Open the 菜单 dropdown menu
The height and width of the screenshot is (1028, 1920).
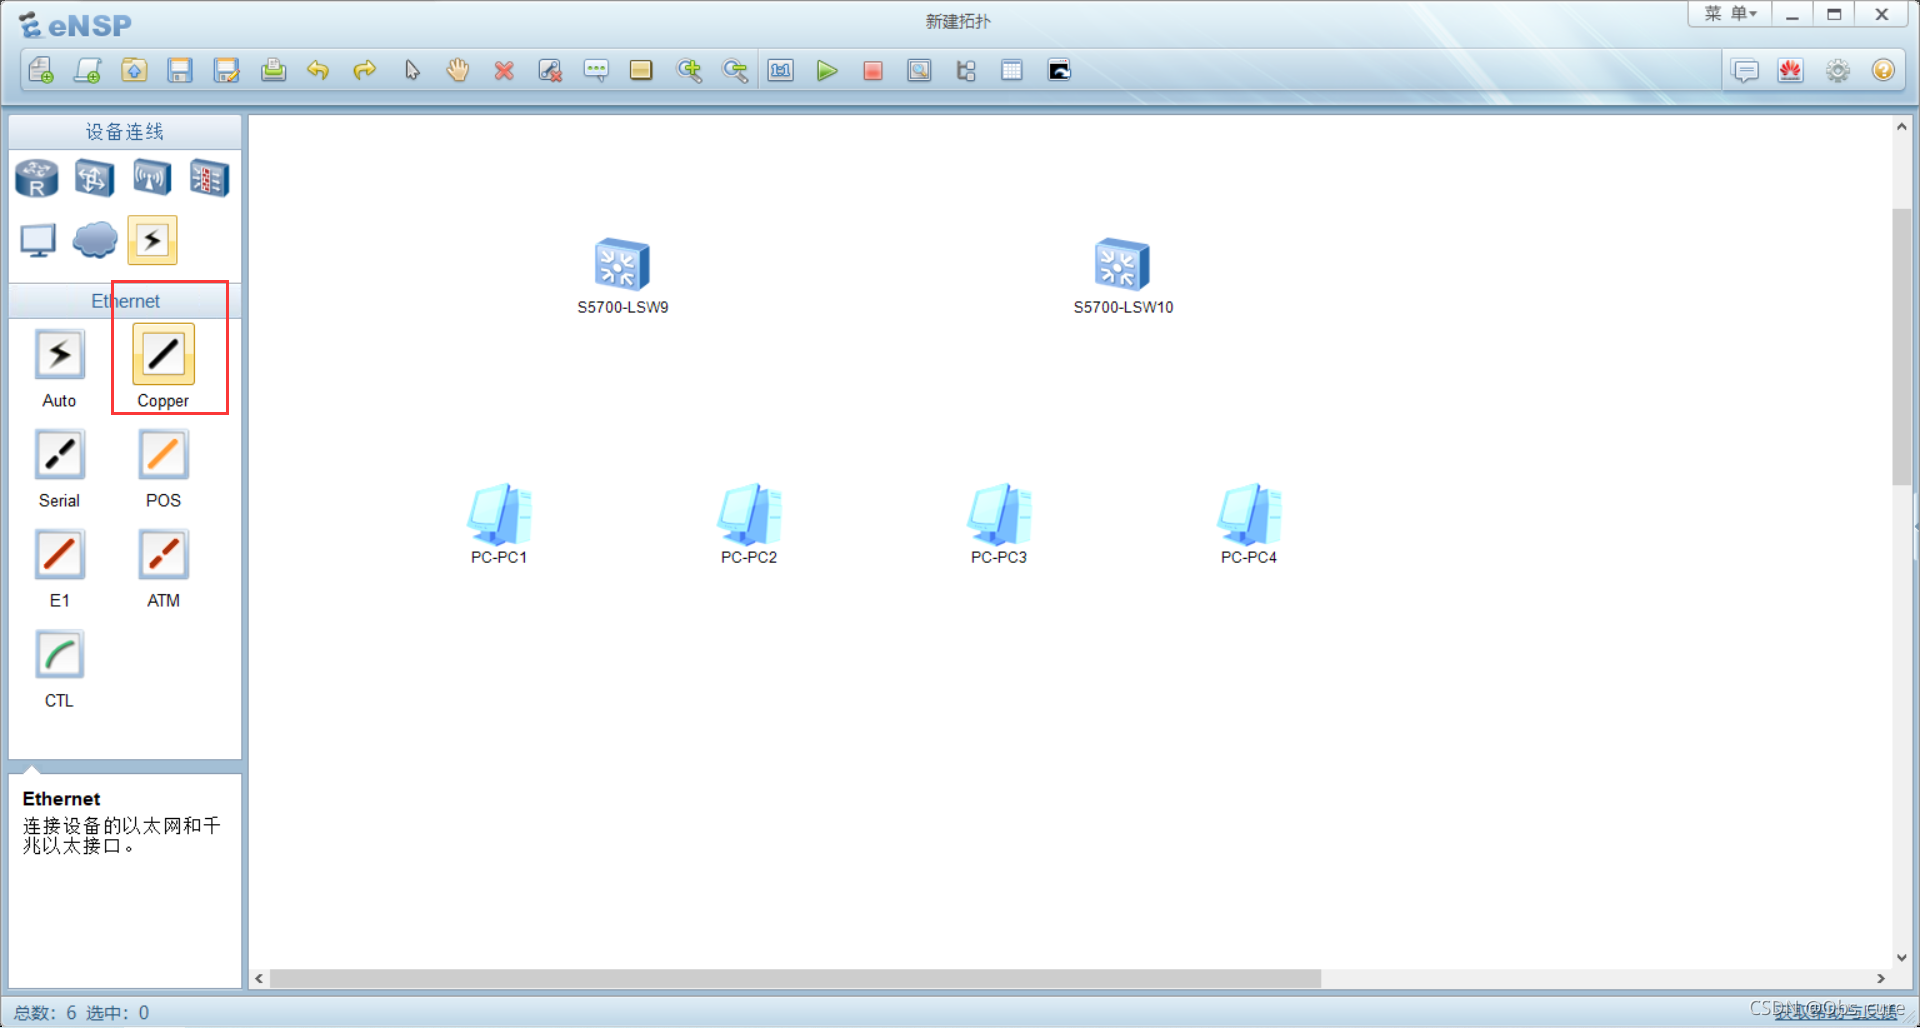click(x=1730, y=14)
